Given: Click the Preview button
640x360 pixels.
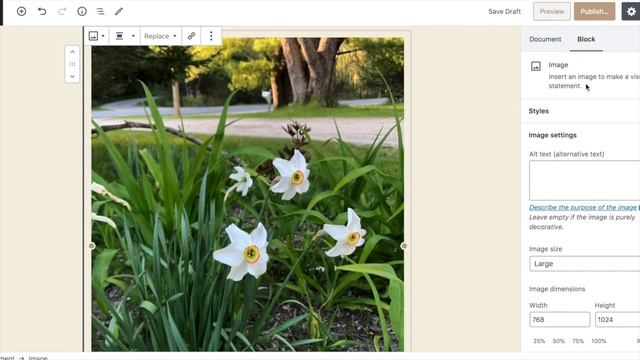Looking at the screenshot, I should point(552,11).
